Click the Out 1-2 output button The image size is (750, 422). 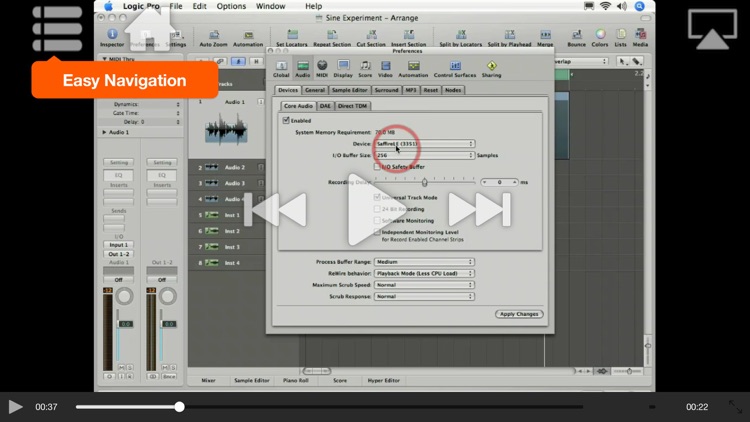point(119,254)
